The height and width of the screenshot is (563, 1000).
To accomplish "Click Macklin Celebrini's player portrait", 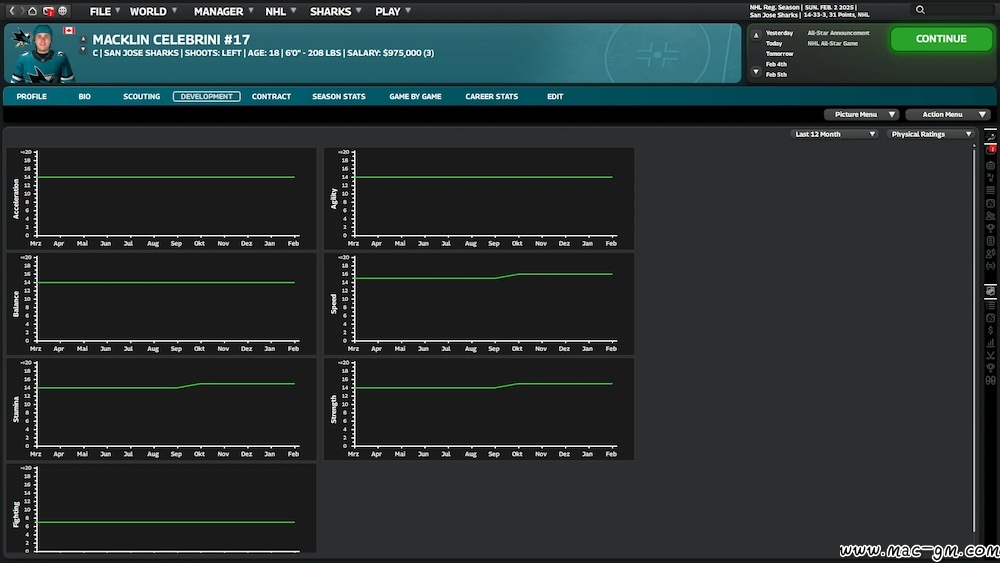I will pos(43,55).
